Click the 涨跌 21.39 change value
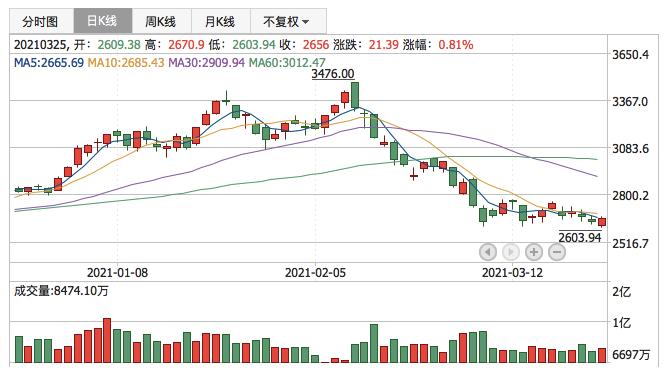 pyautogui.click(x=384, y=45)
